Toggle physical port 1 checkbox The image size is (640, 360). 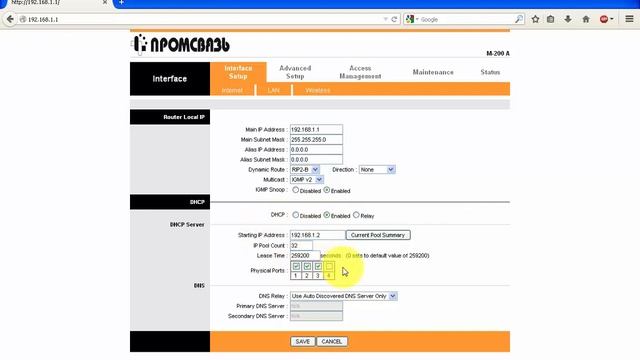point(296,267)
